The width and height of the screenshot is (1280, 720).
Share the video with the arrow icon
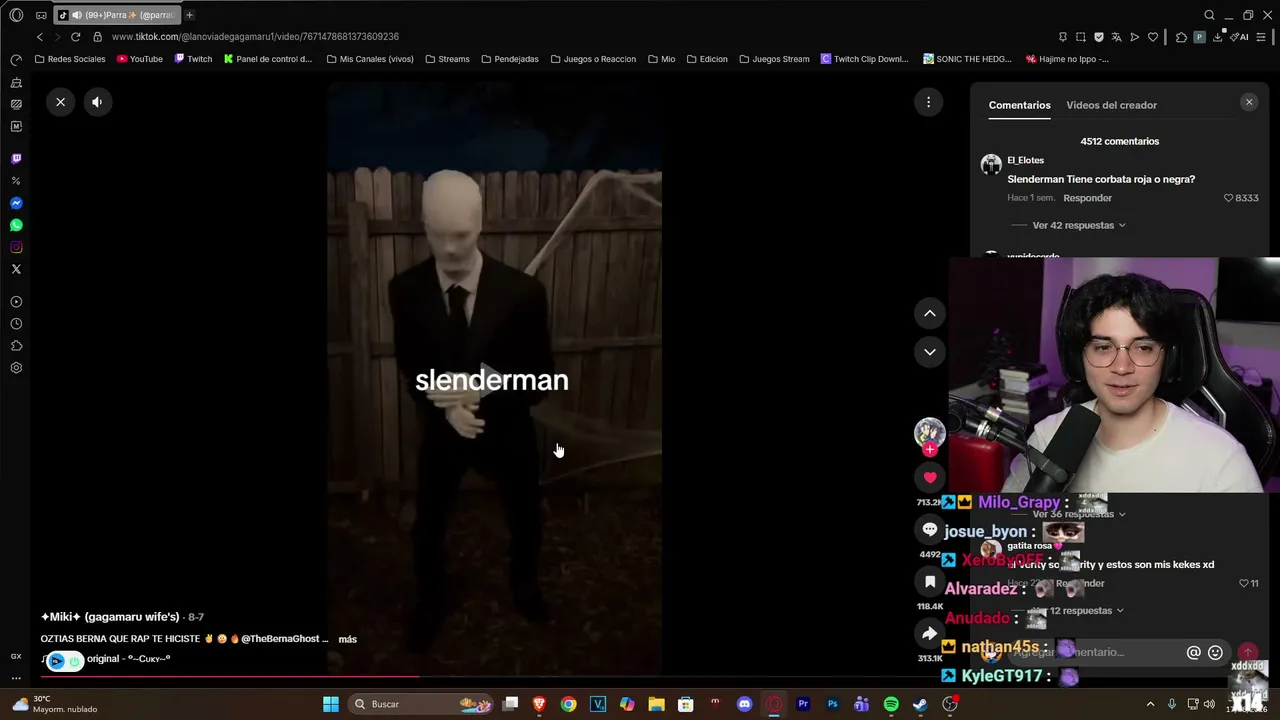pos(930,634)
